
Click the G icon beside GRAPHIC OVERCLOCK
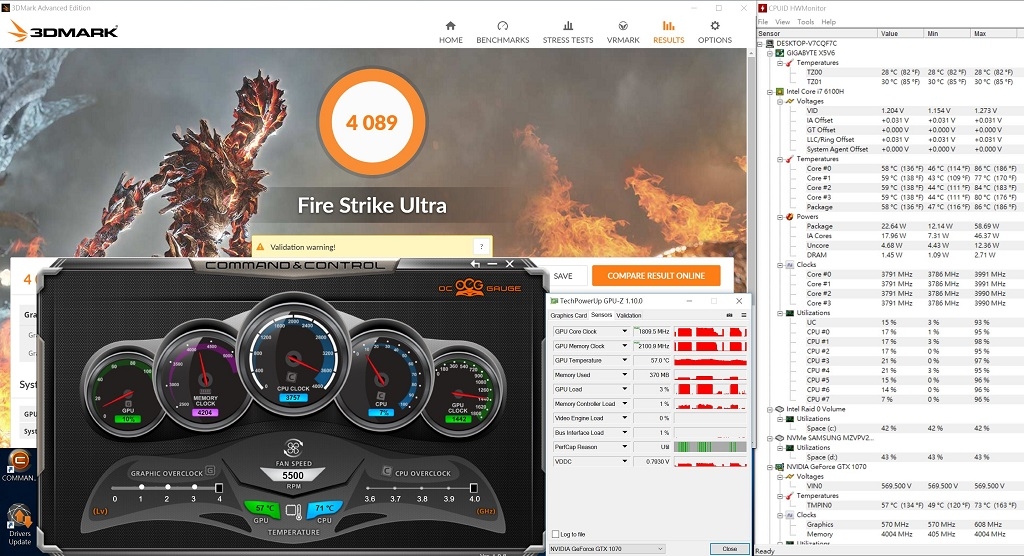coord(210,470)
